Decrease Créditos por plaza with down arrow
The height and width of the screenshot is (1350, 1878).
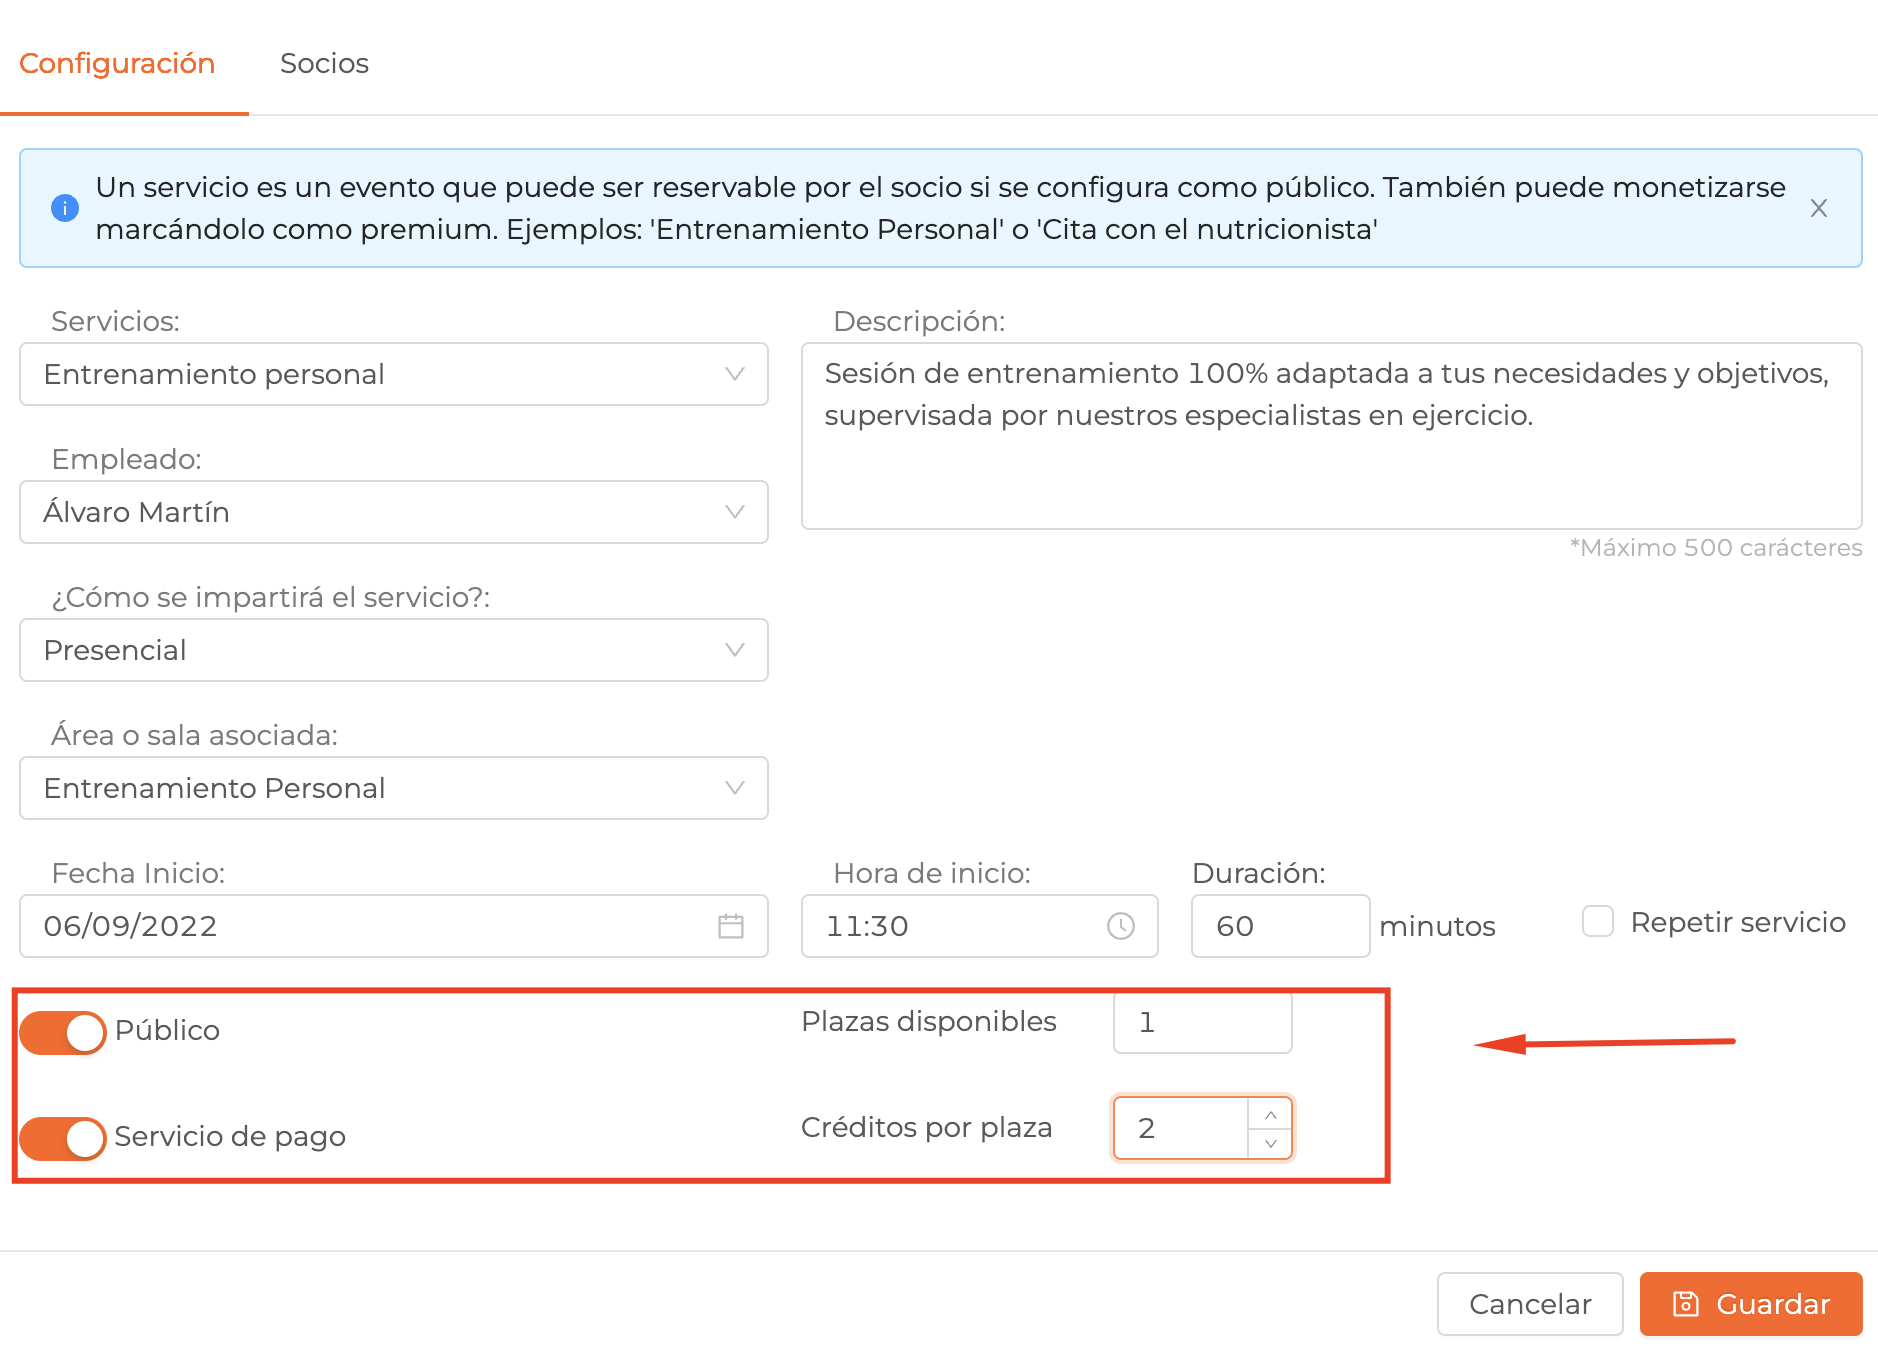(1271, 1143)
